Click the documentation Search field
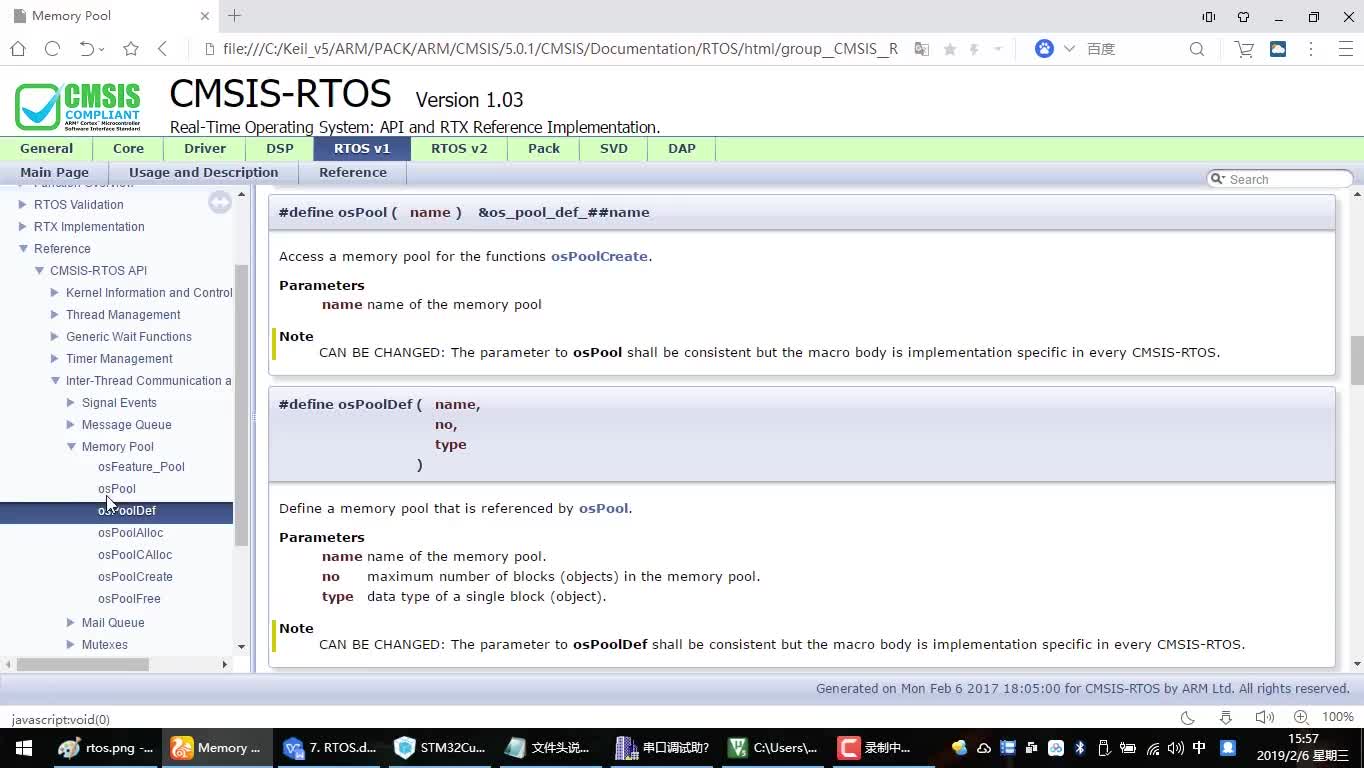1364x768 pixels. coord(1281,179)
